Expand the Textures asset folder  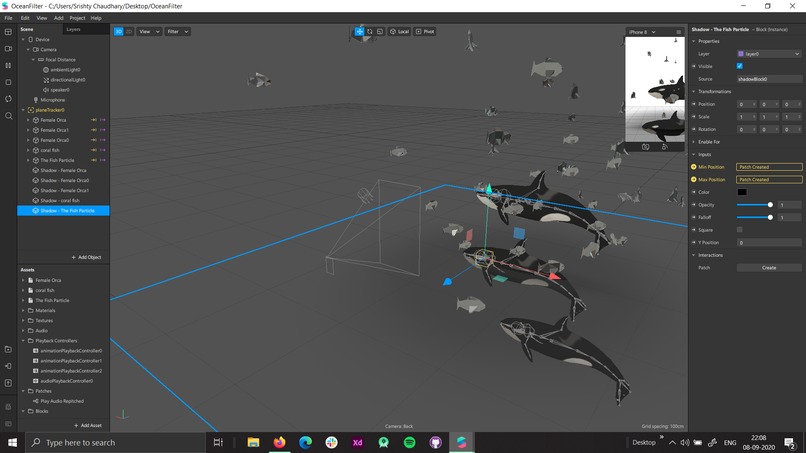coord(23,321)
